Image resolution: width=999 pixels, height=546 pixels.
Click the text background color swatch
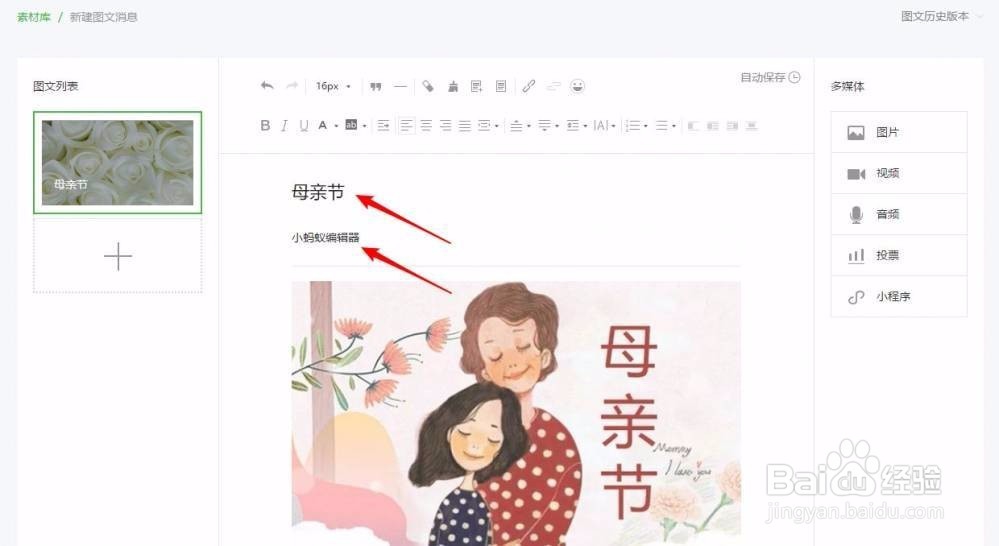tap(351, 125)
